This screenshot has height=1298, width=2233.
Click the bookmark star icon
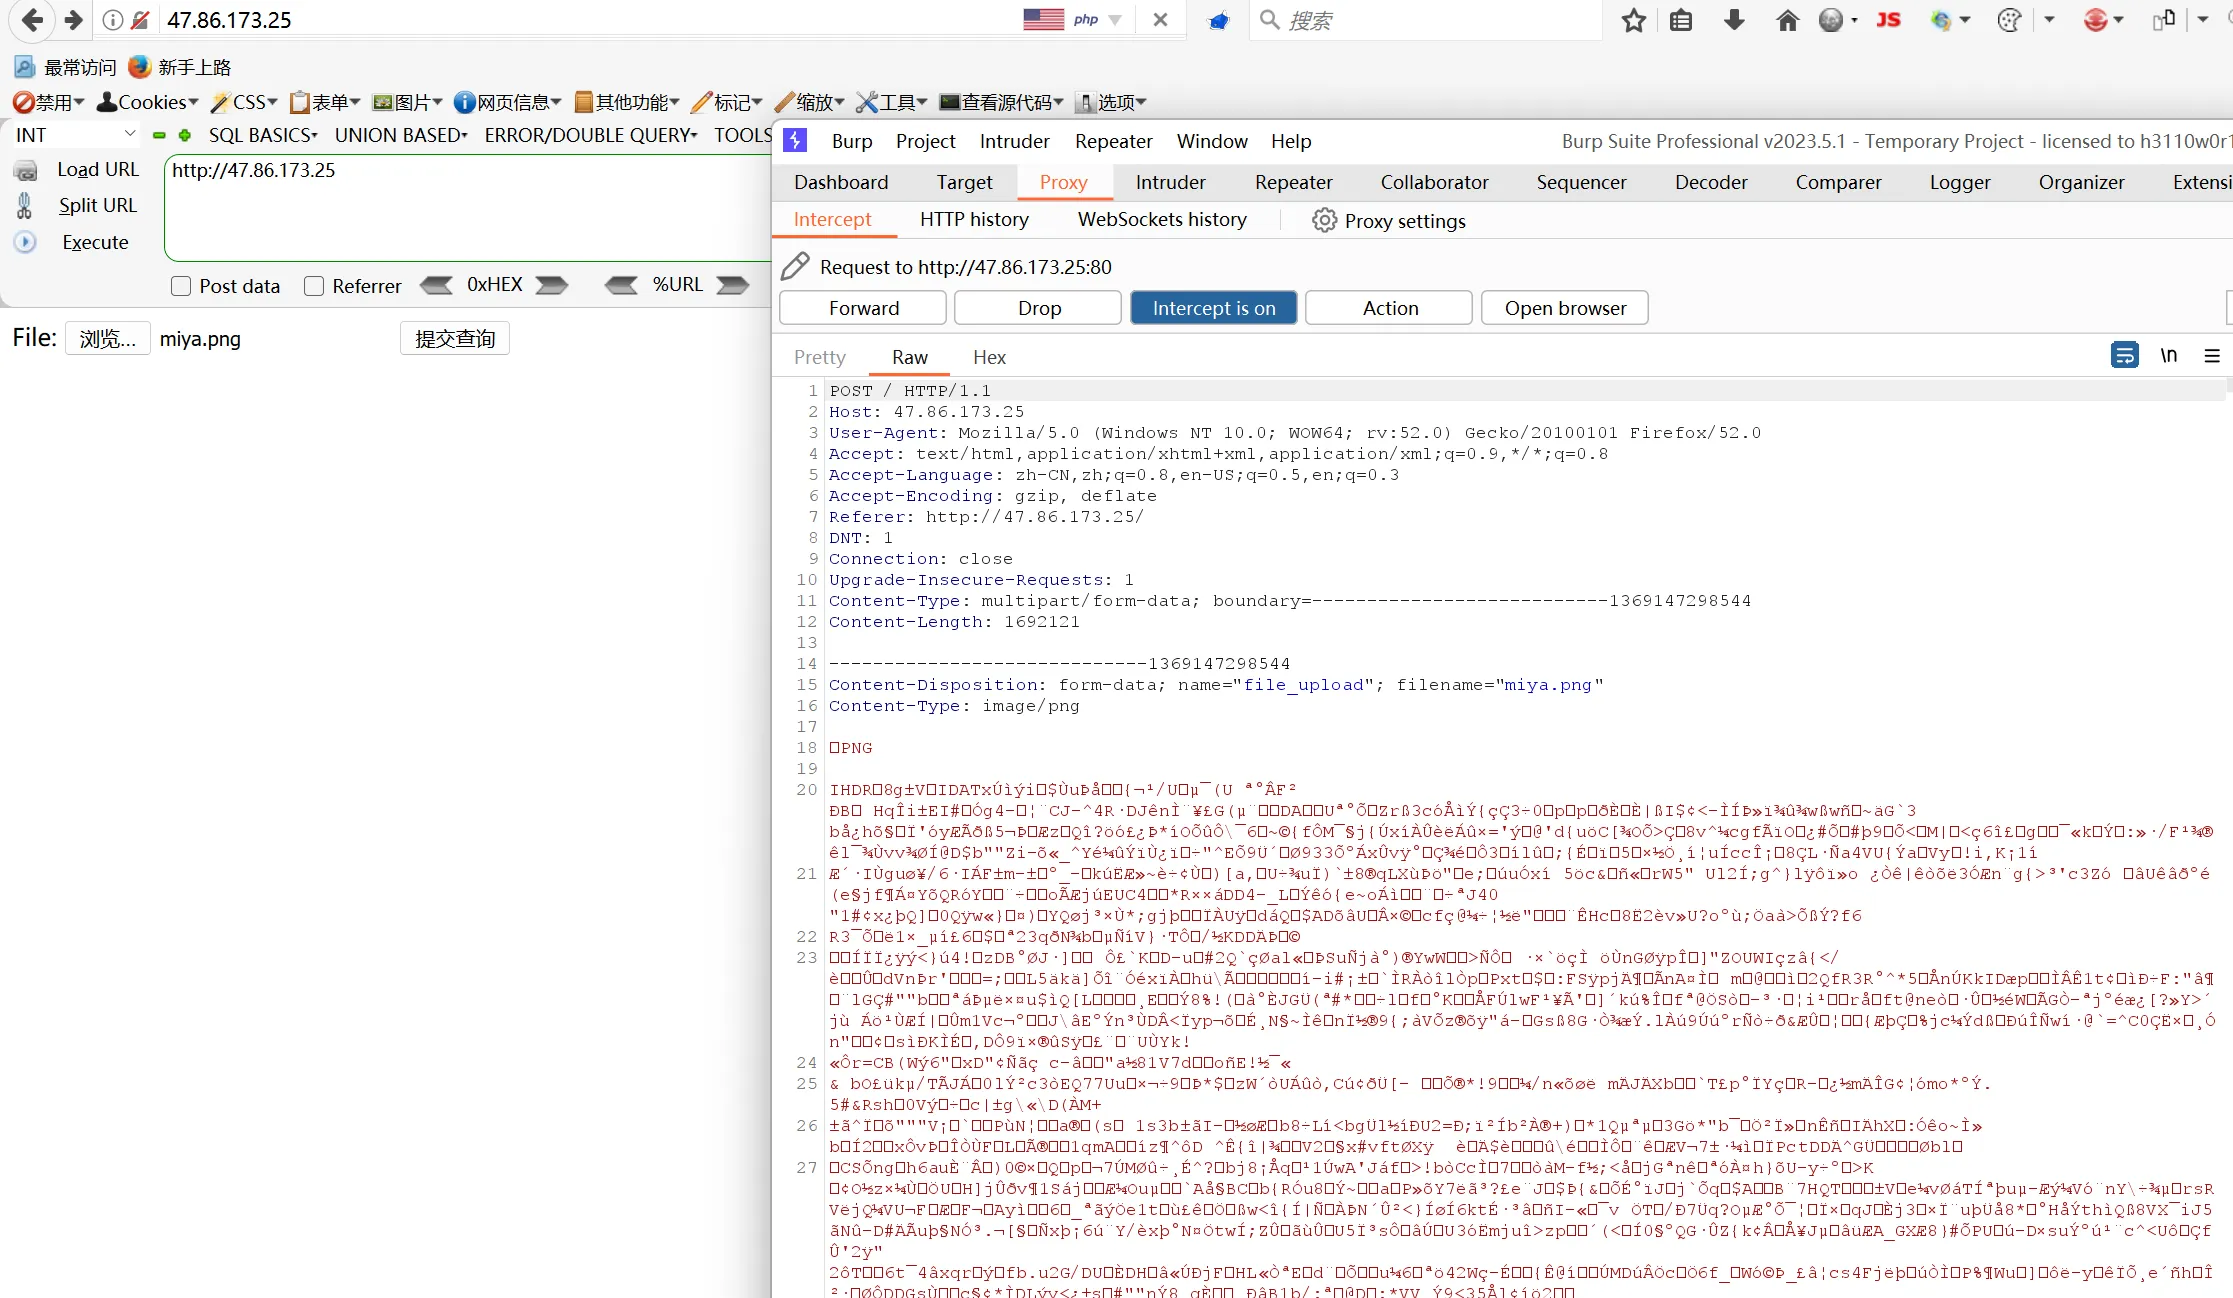(1634, 20)
